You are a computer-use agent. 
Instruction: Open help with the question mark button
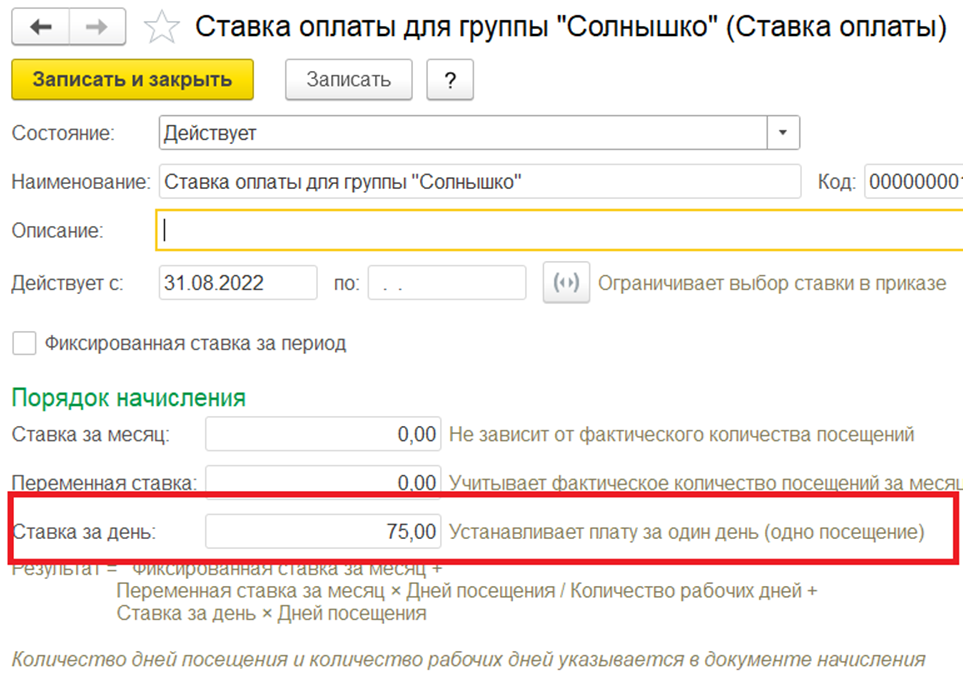(x=450, y=80)
